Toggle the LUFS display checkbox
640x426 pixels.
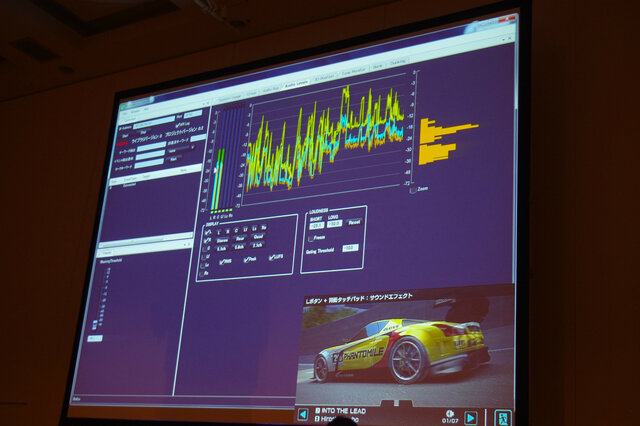tap(275, 259)
